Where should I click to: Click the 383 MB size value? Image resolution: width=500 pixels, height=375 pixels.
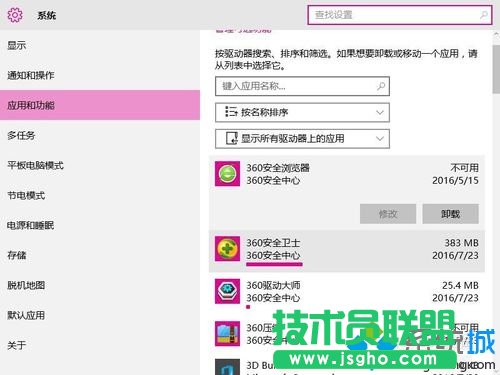pos(461,243)
